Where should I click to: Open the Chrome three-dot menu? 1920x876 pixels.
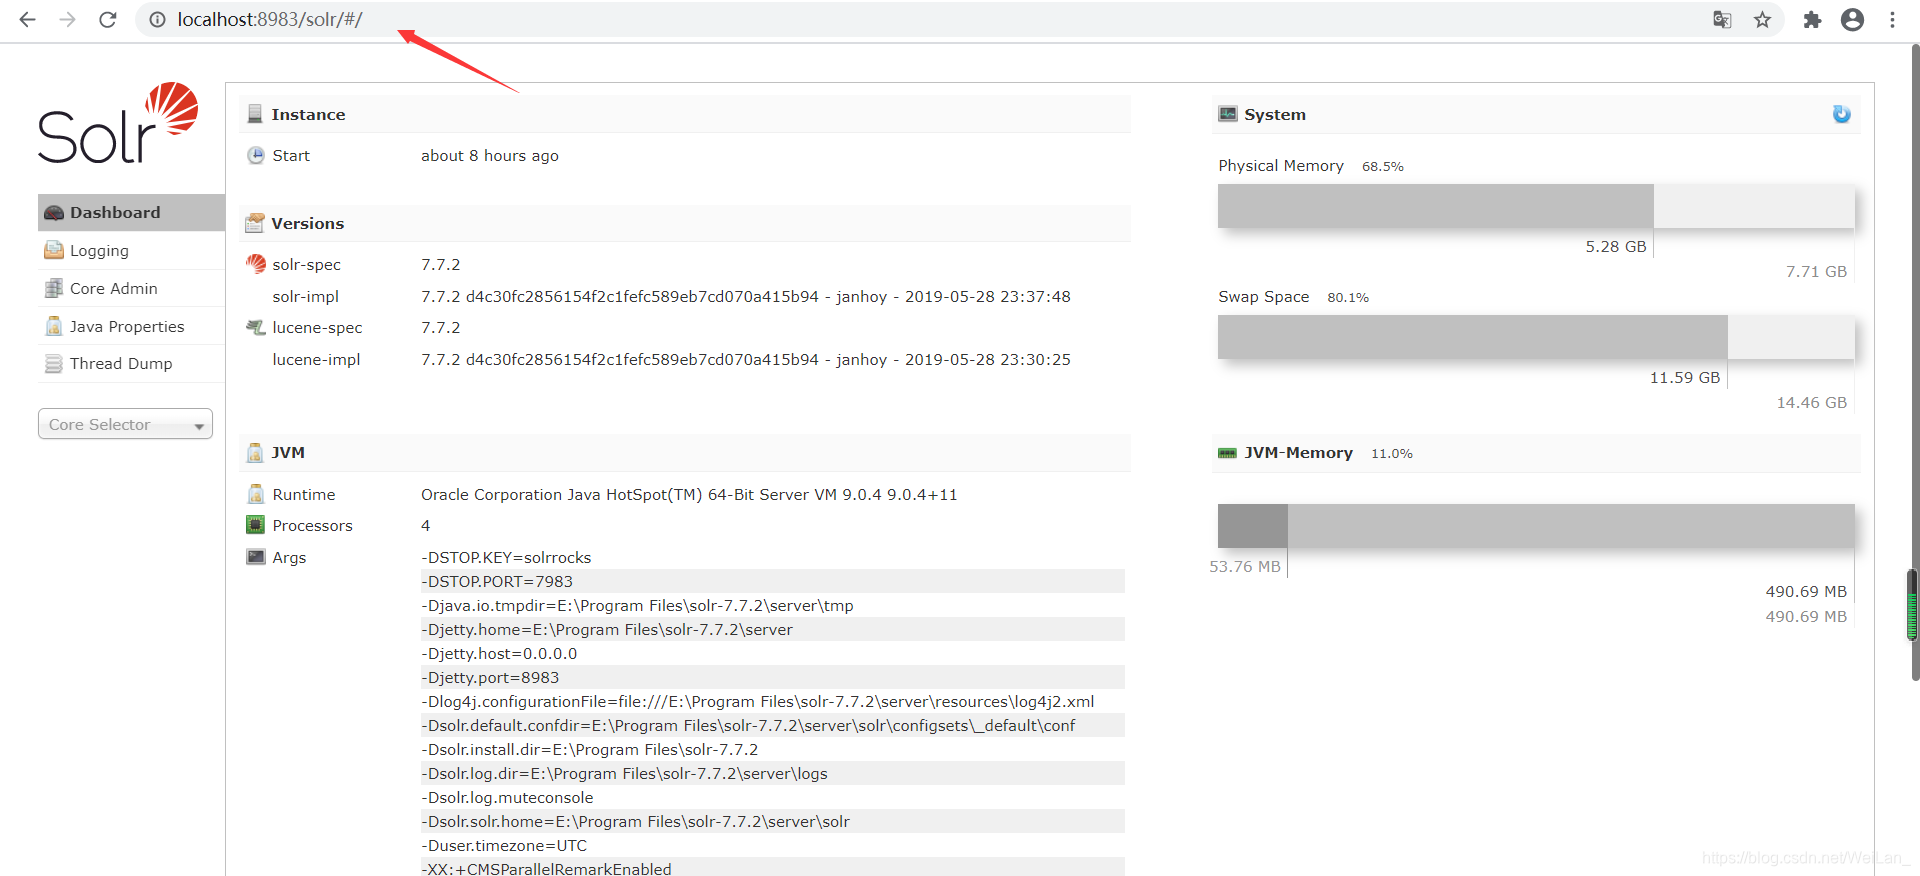1892,19
